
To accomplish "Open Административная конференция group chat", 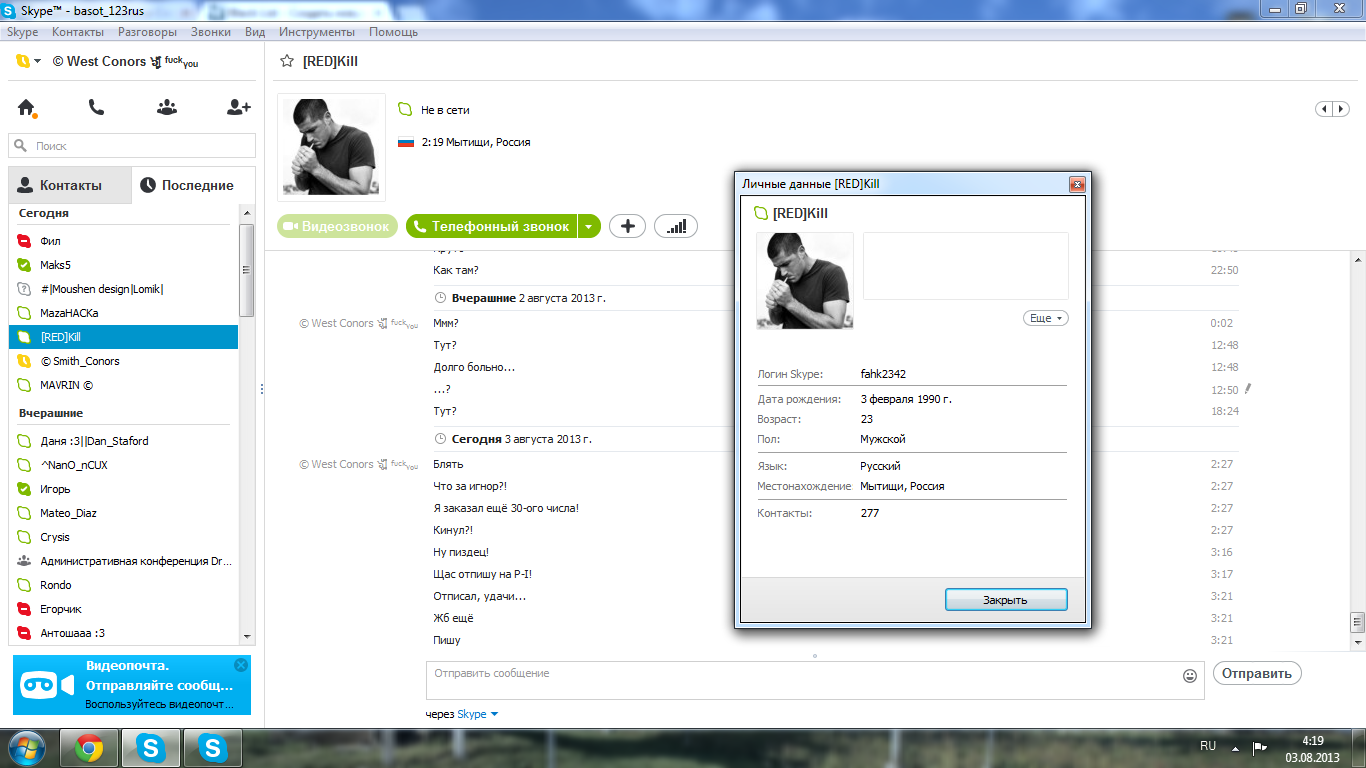I will [x=124, y=561].
